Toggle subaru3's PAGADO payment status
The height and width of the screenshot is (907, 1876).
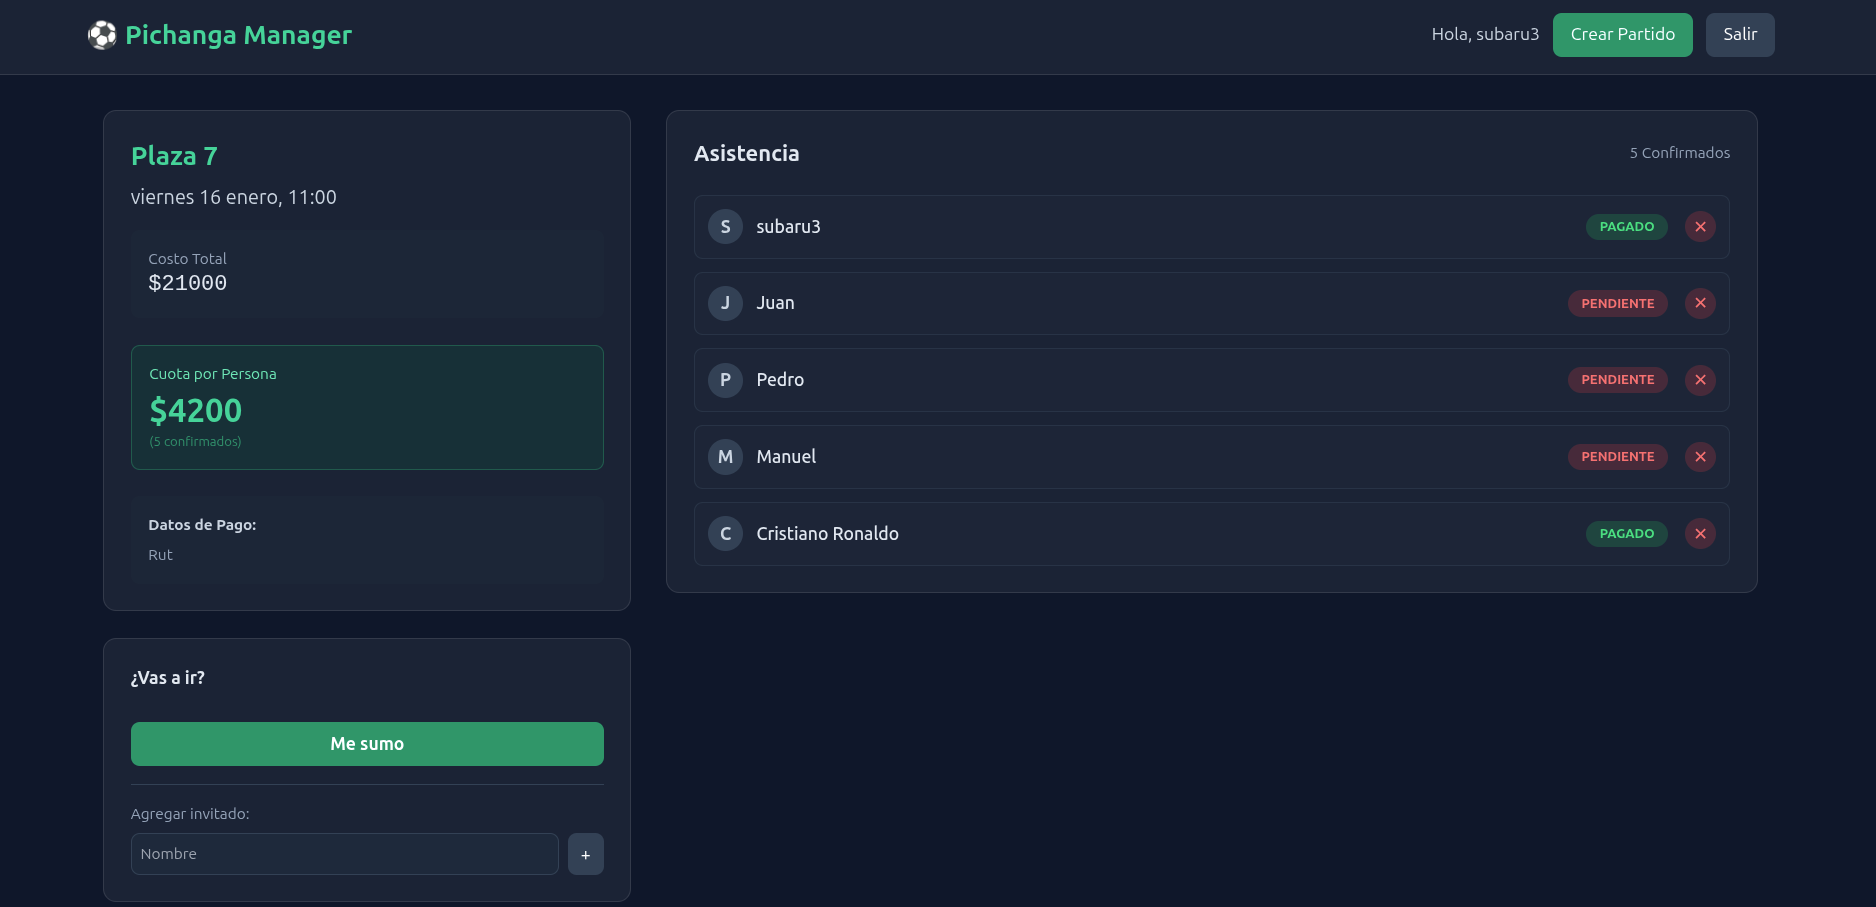[1626, 227]
